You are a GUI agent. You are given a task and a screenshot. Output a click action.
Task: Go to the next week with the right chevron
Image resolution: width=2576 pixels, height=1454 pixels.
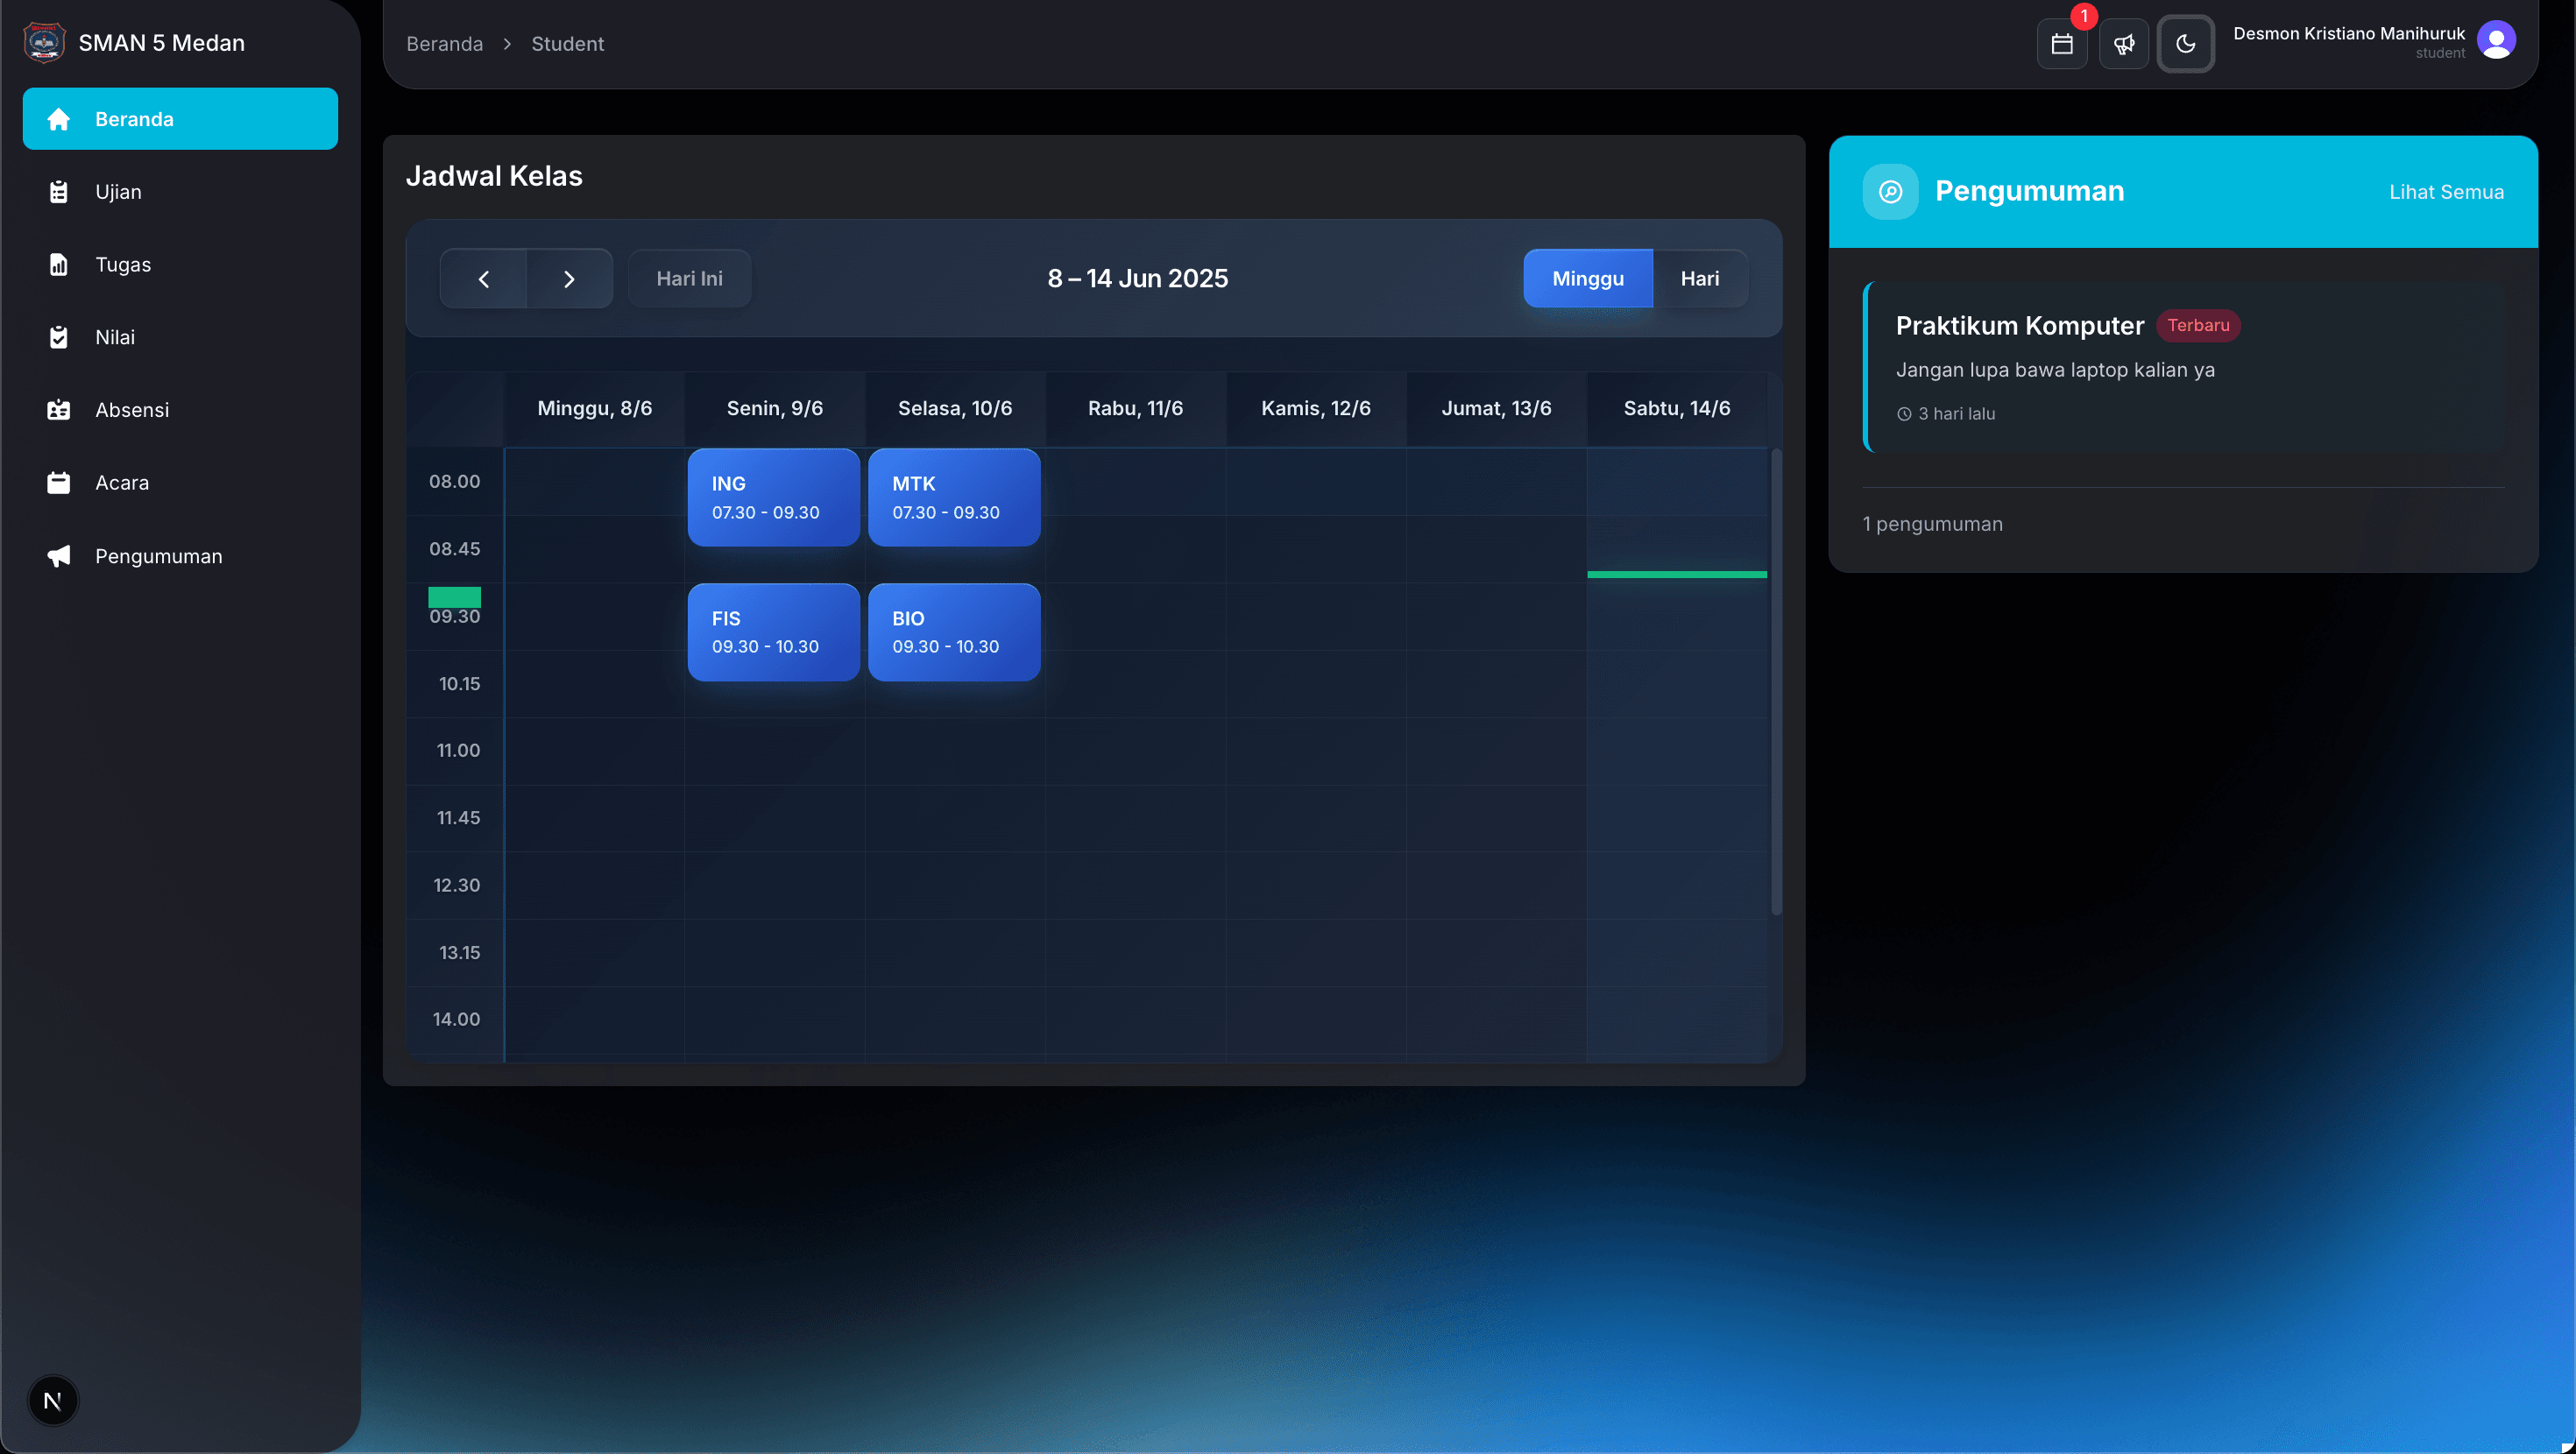[569, 279]
